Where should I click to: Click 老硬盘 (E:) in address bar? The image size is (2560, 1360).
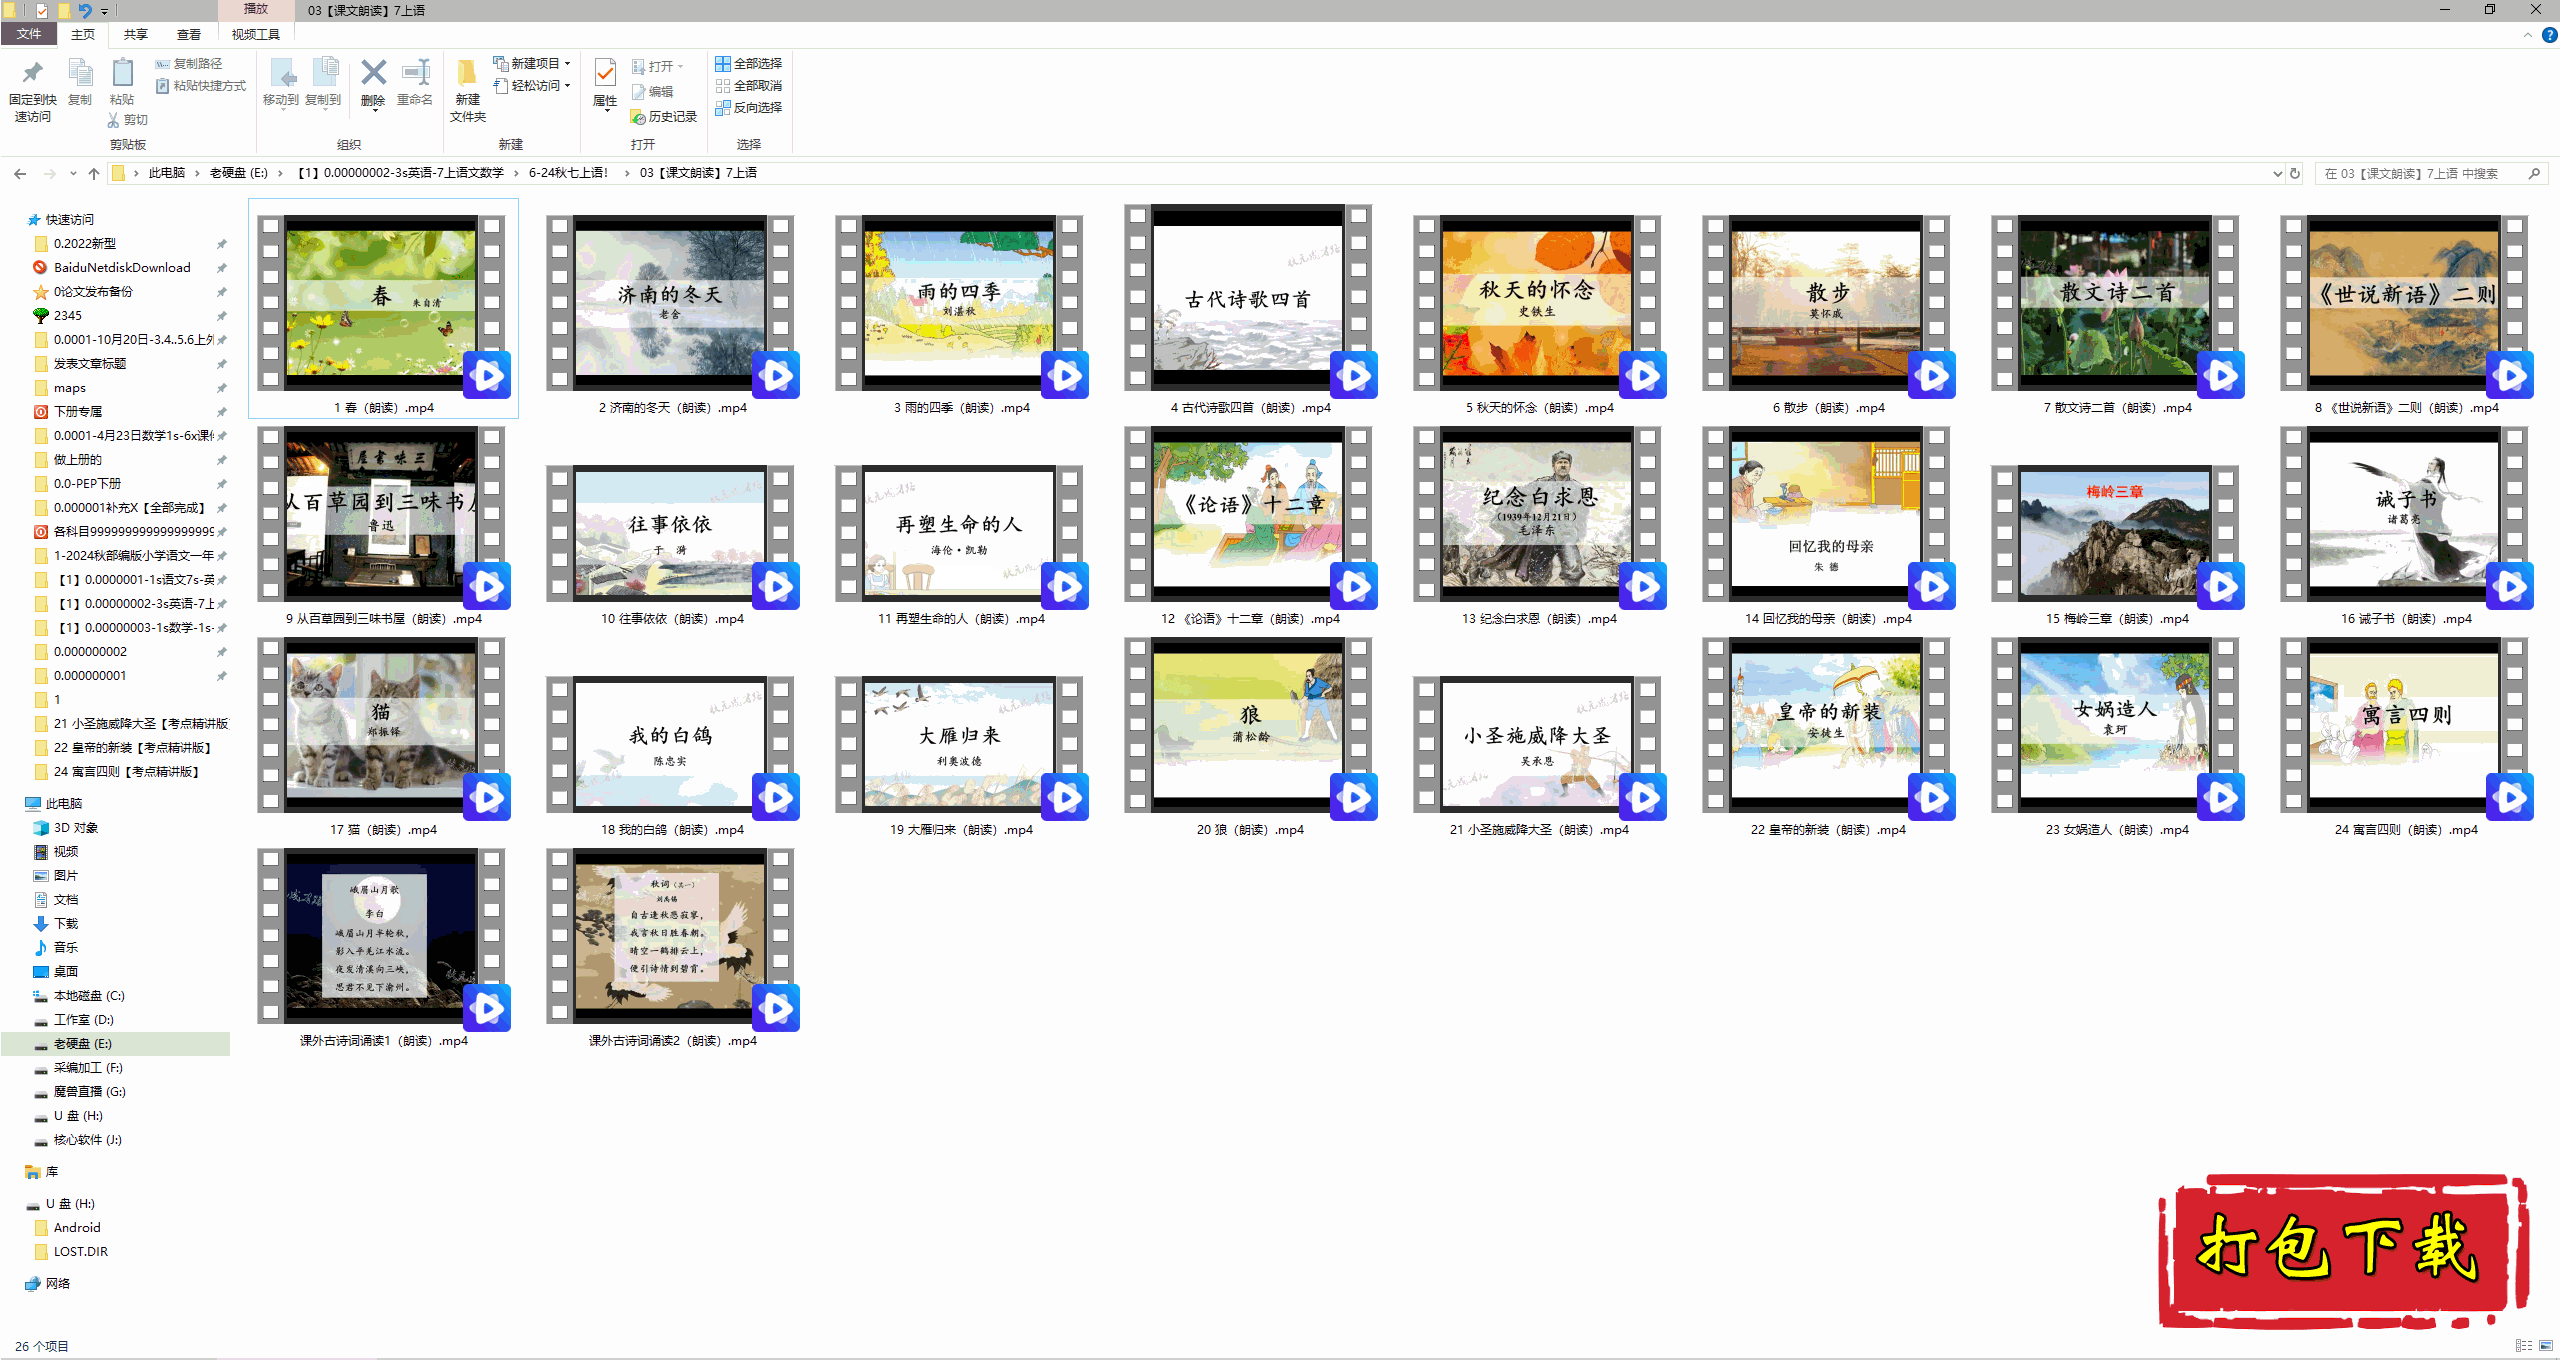(x=238, y=173)
